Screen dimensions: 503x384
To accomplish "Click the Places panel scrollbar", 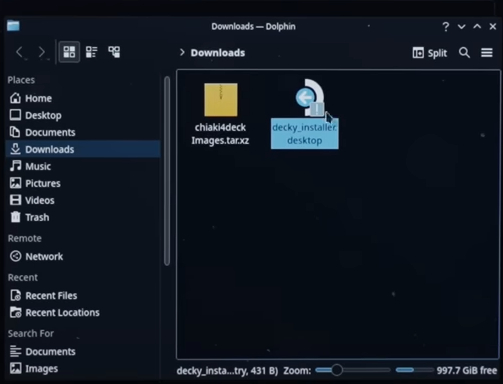I will (x=167, y=171).
